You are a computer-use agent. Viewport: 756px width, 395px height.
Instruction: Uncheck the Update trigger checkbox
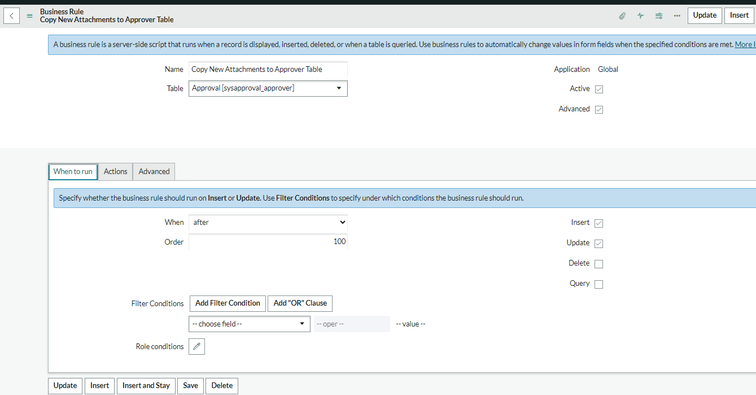click(x=599, y=244)
